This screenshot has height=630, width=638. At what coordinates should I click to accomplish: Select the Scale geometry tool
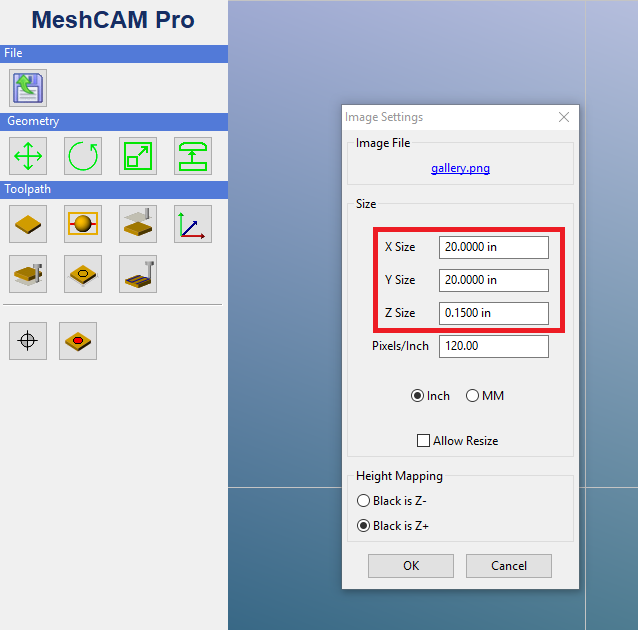138,156
